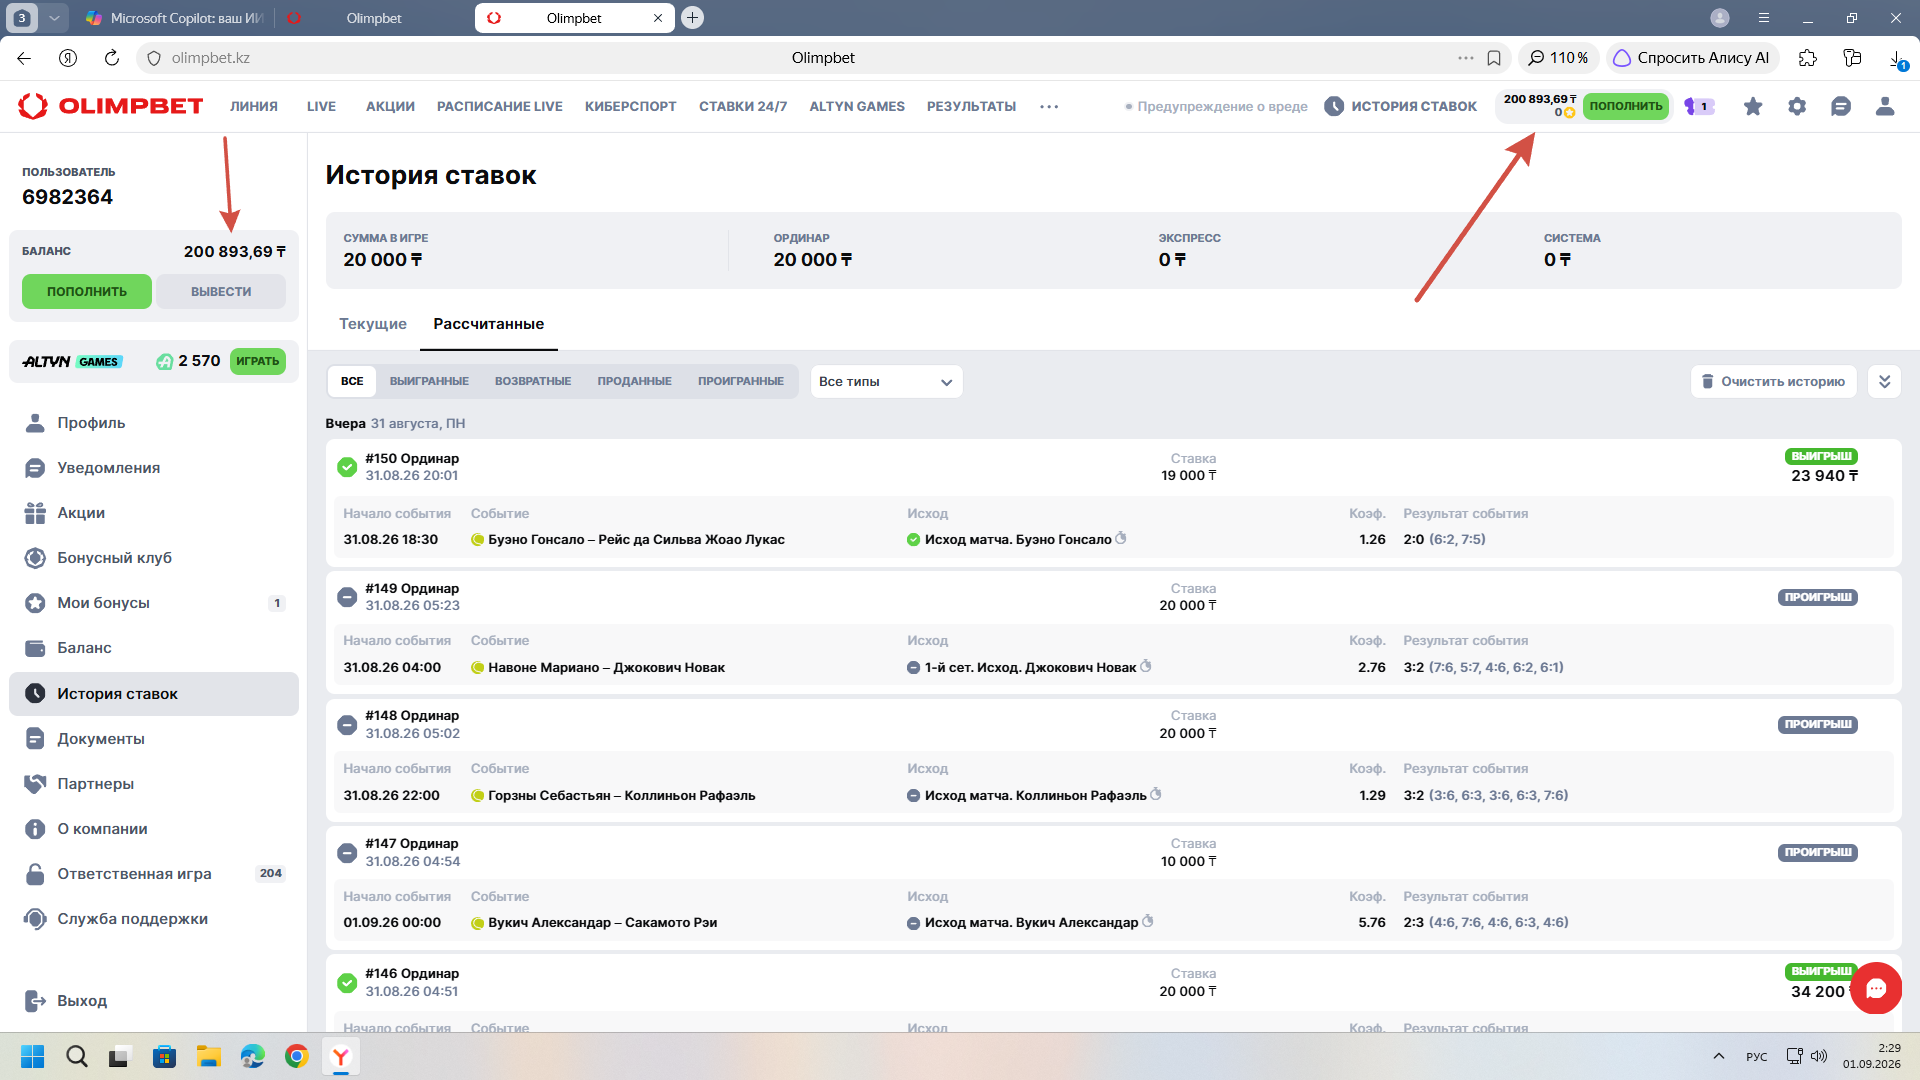This screenshot has height=1080, width=1920.
Task: Open Киберспорт navigation item
Action: [631, 106]
